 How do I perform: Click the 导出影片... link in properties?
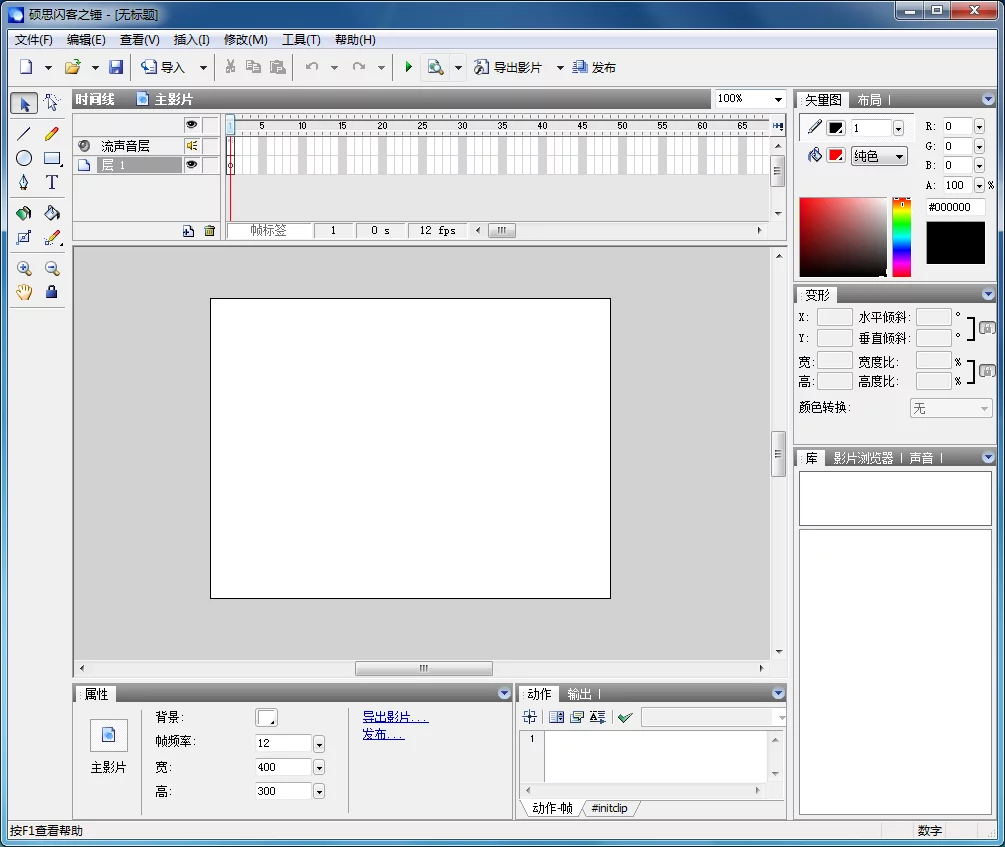[395, 717]
